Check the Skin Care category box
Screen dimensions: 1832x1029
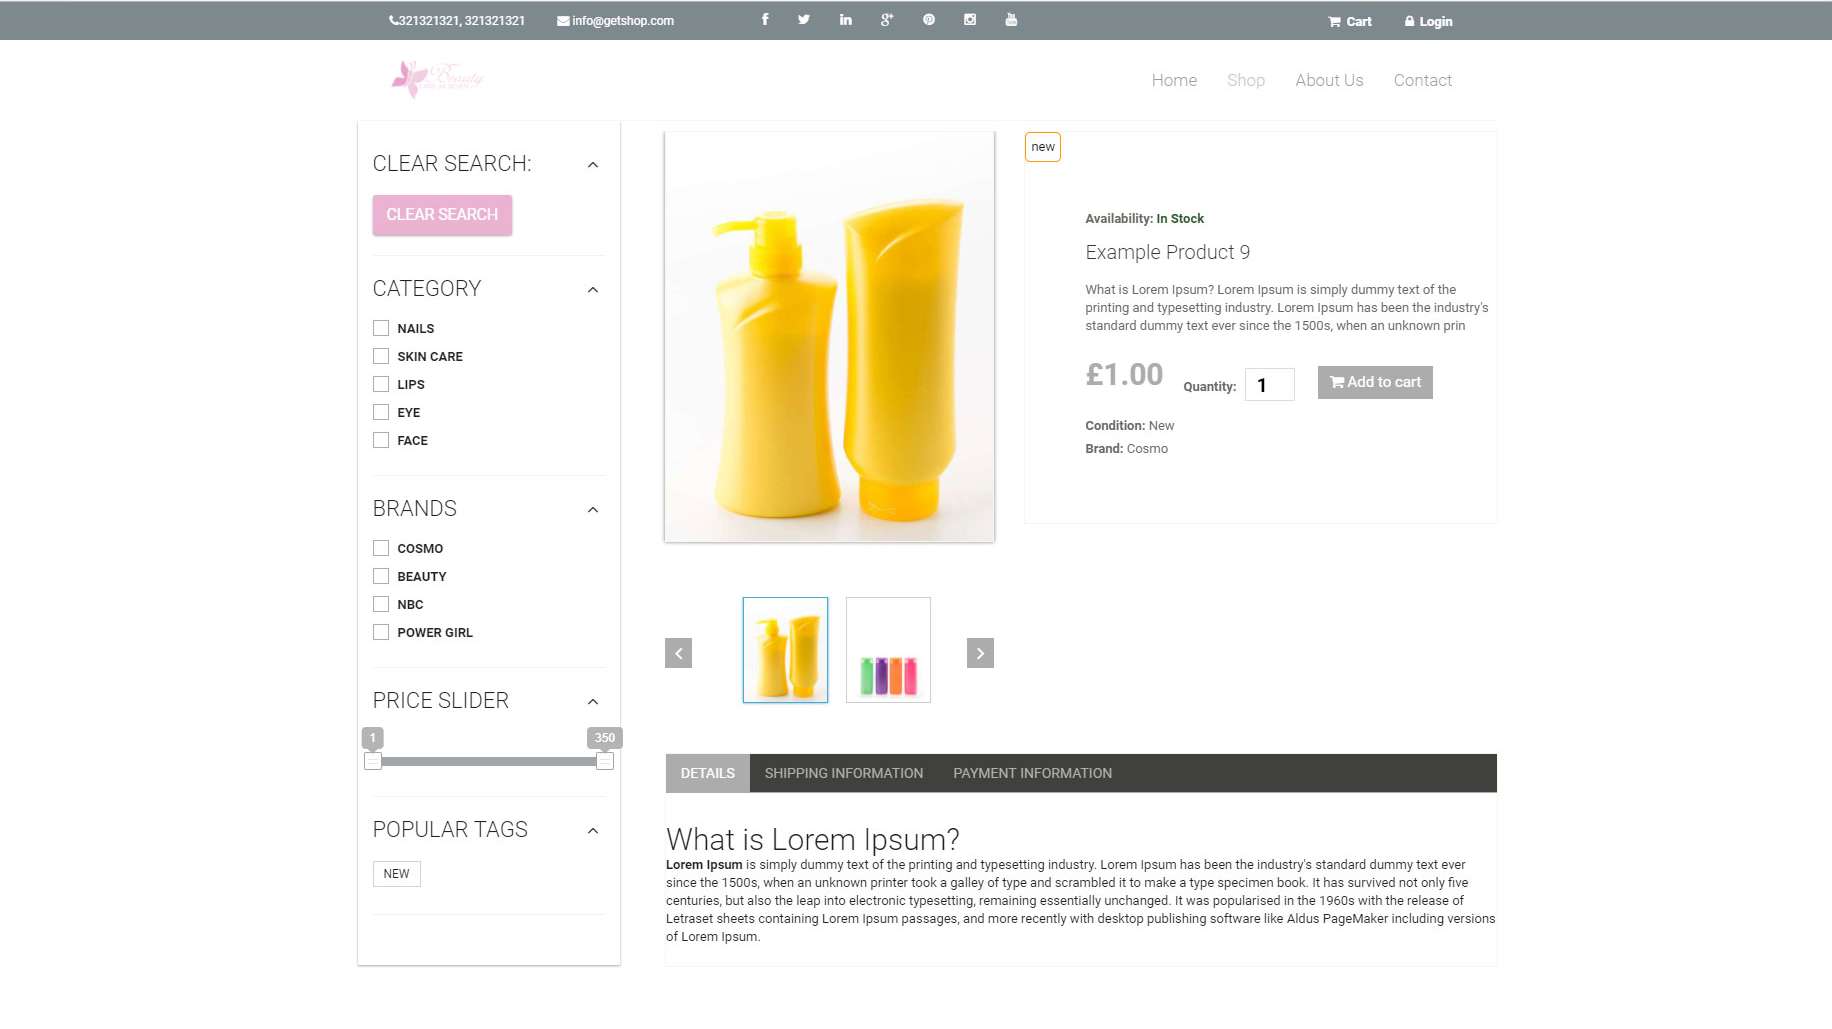[x=381, y=356]
